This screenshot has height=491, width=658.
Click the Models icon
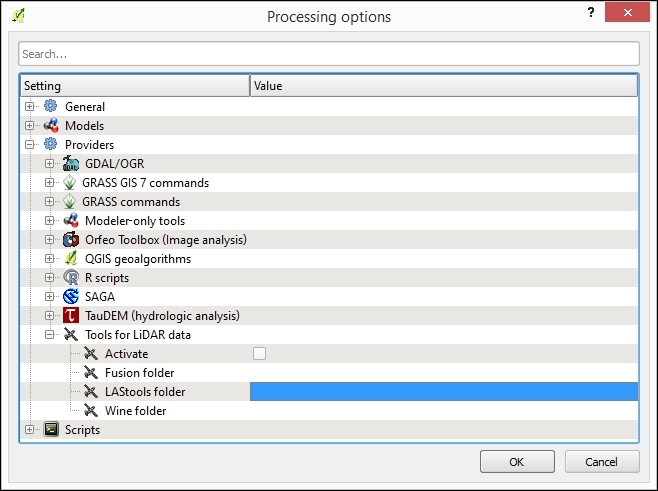coord(51,125)
